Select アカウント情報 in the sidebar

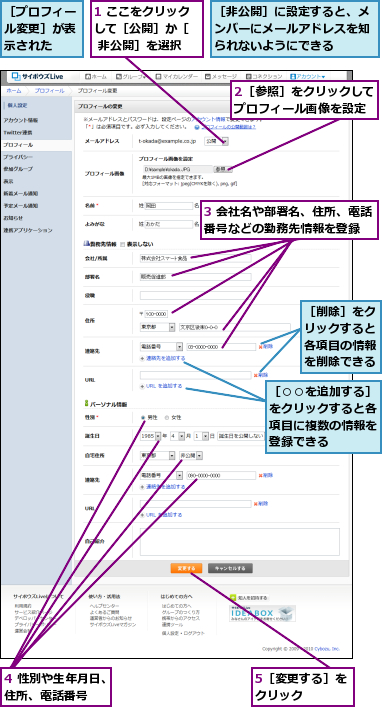click(x=21, y=120)
